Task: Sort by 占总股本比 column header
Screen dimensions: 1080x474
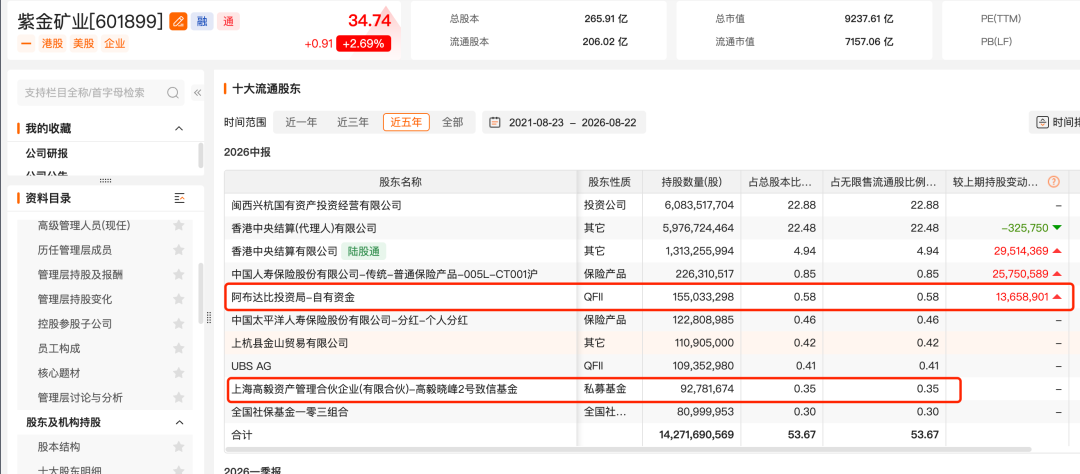Action: (781, 182)
